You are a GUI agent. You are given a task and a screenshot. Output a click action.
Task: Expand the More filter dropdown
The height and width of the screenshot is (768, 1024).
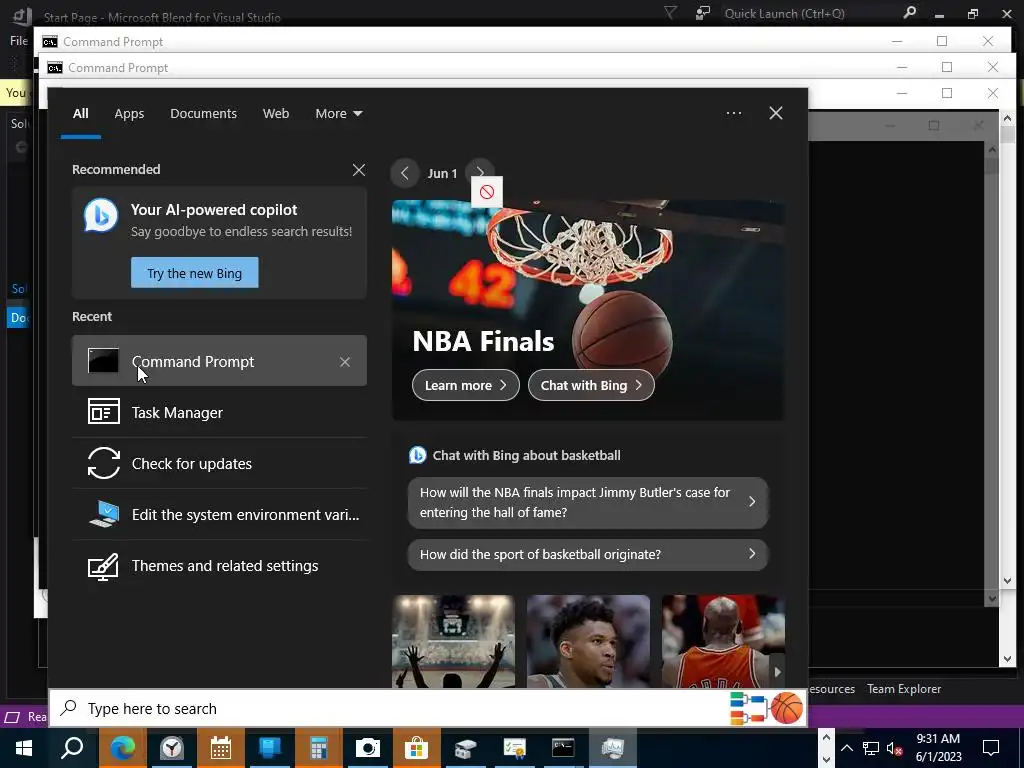(x=338, y=114)
